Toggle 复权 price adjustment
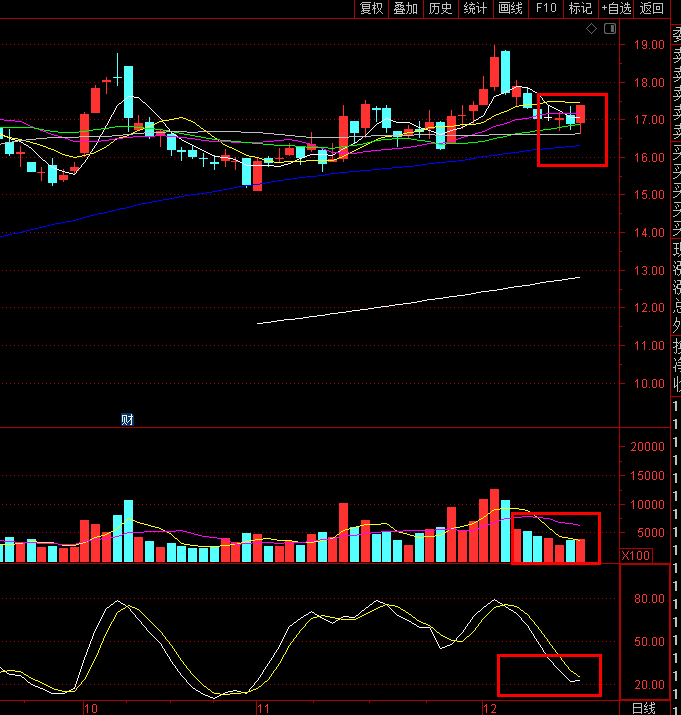The height and width of the screenshot is (715, 681). (371, 9)
